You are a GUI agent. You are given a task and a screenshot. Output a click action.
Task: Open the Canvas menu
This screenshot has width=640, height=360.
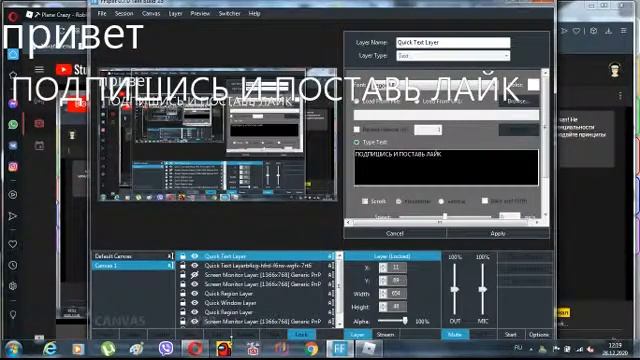(x=151, y=13)
